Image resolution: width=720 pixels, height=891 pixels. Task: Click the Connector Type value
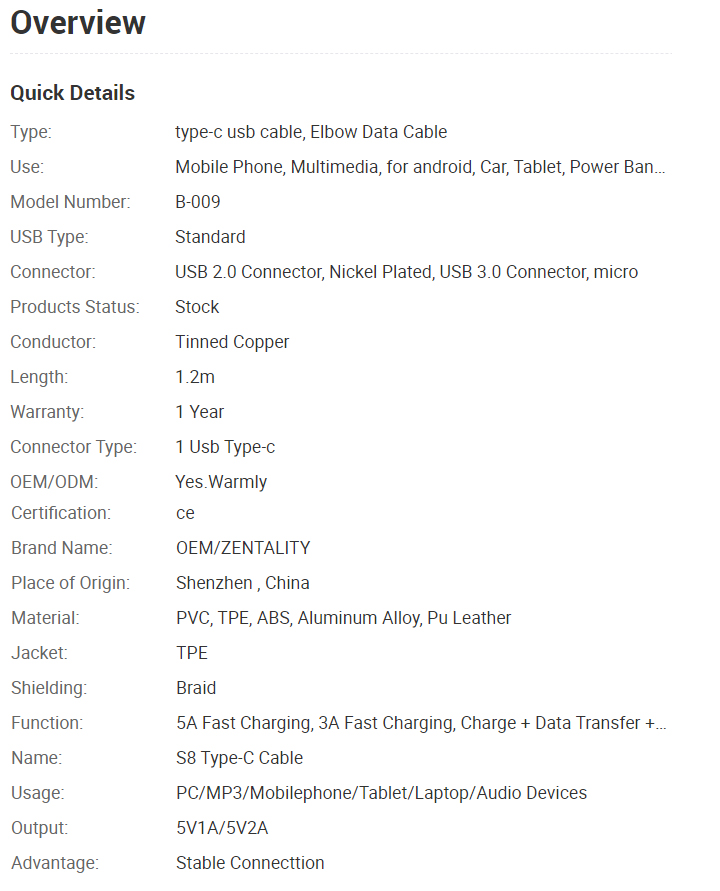pyautogui.click(x=225, y=447)
